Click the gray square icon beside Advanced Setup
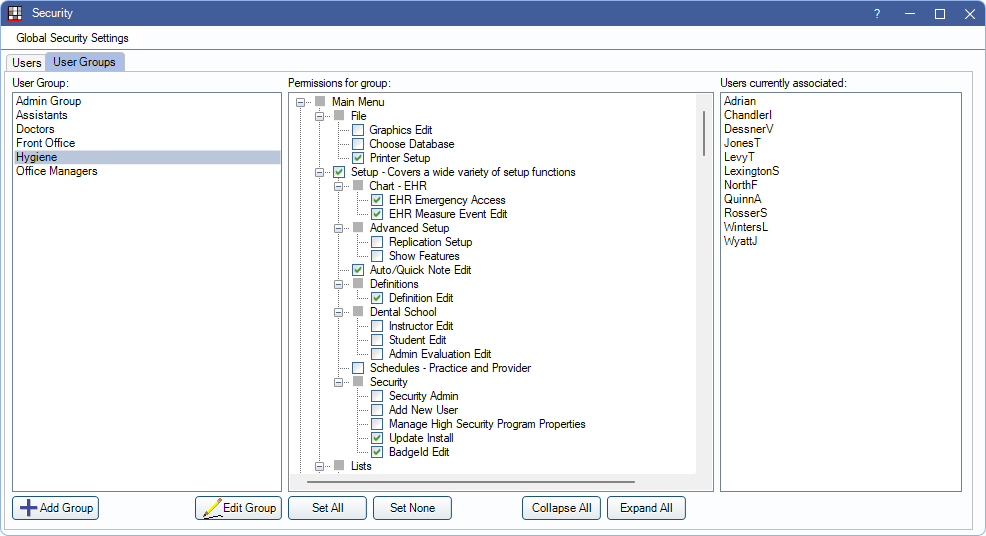Screen dimensions: 986x536 click(358, 228)
